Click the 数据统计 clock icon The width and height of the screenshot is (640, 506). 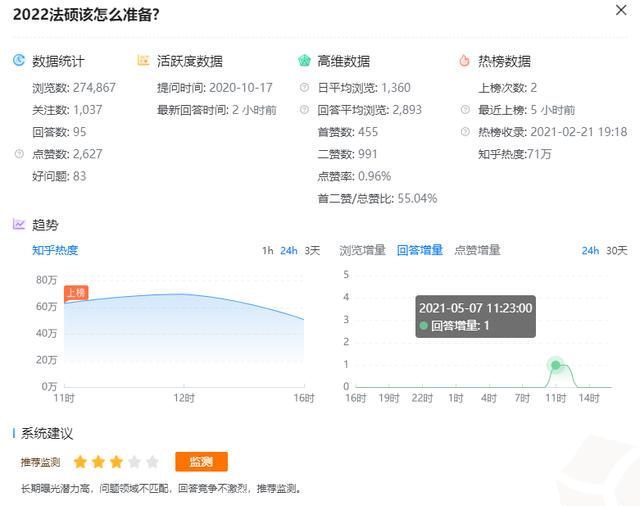coord(19,60)
